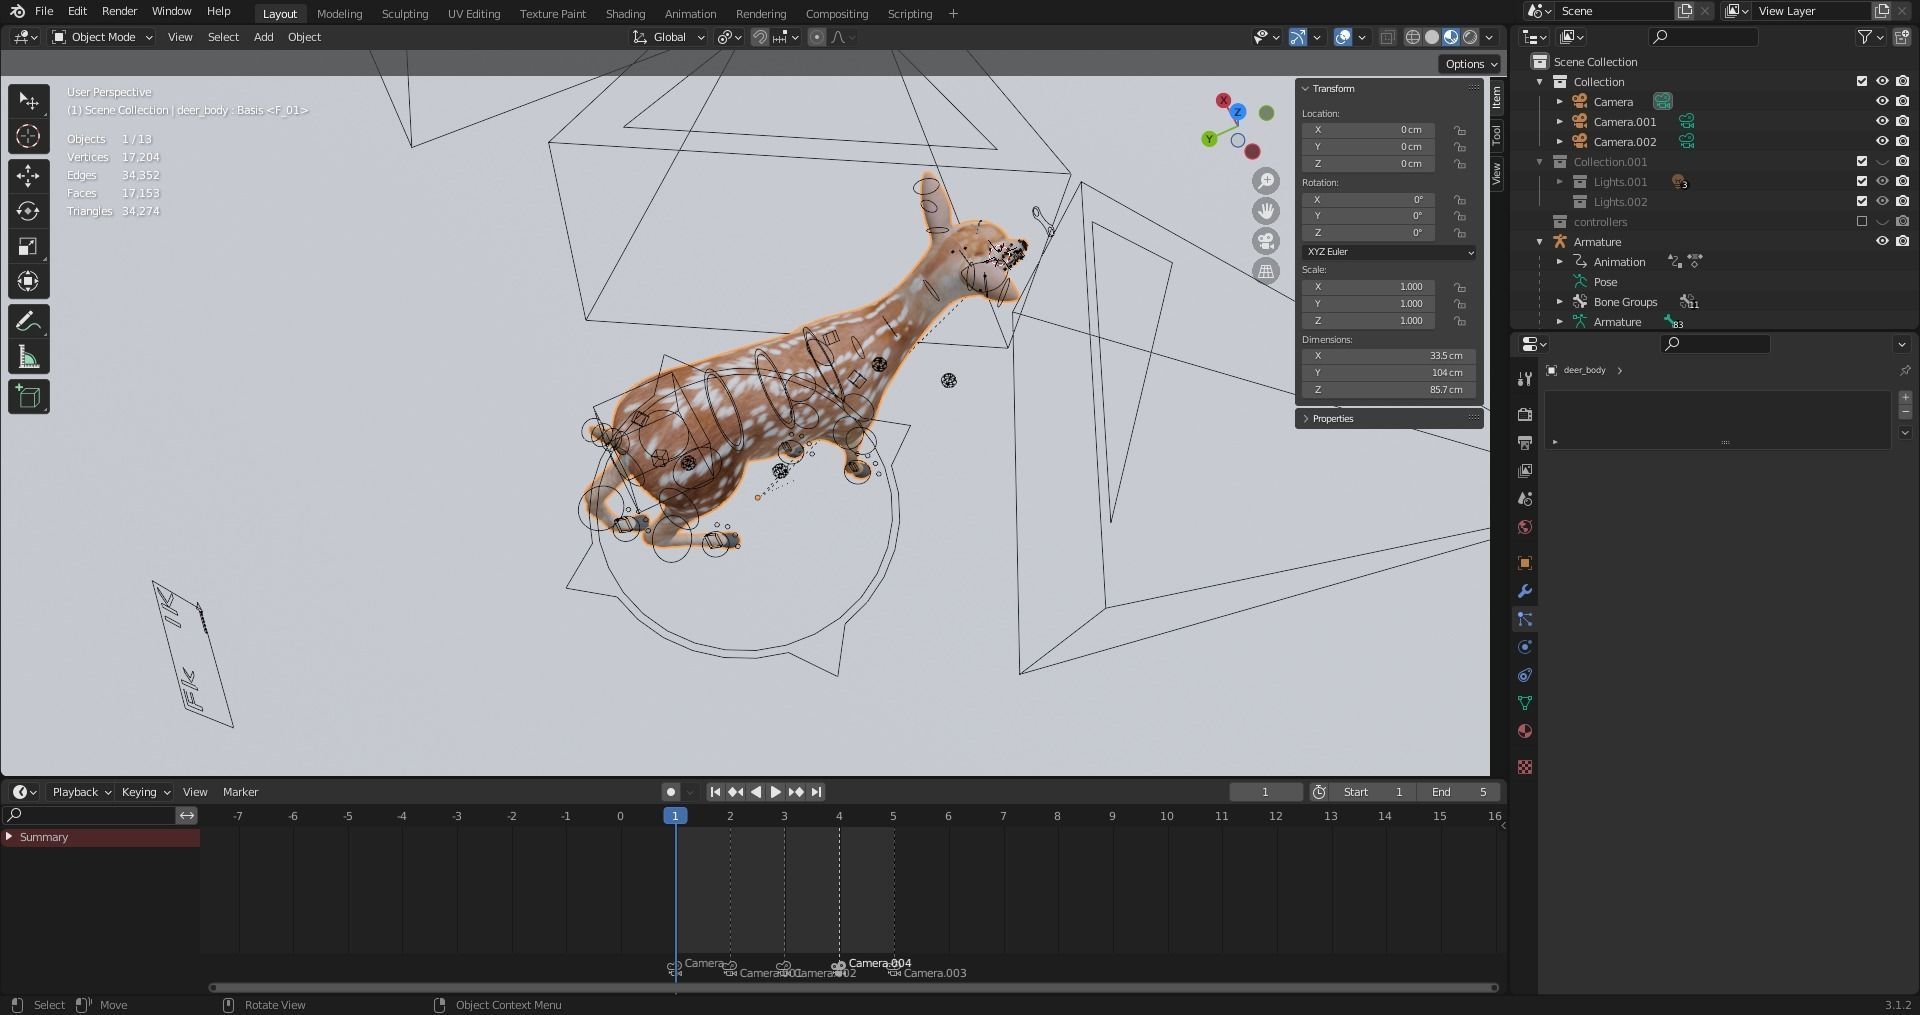This screenshot has height=1015, width=1920.
Task: Switch to the Sculpting workspace tab
Action: point(404,13)
